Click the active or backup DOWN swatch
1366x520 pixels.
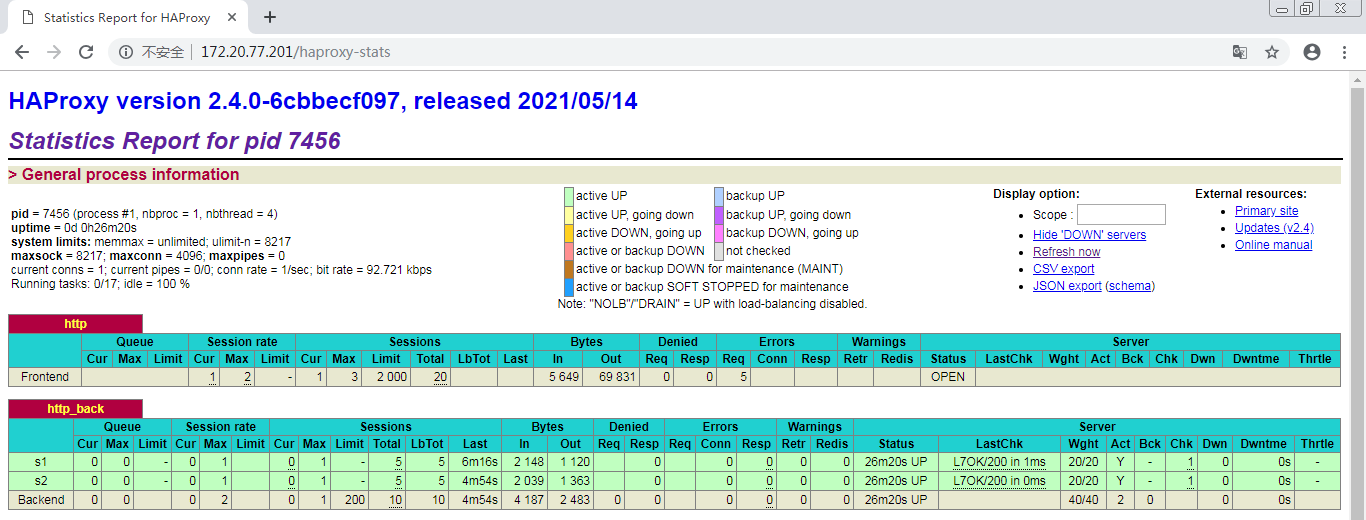pos(569,251)
